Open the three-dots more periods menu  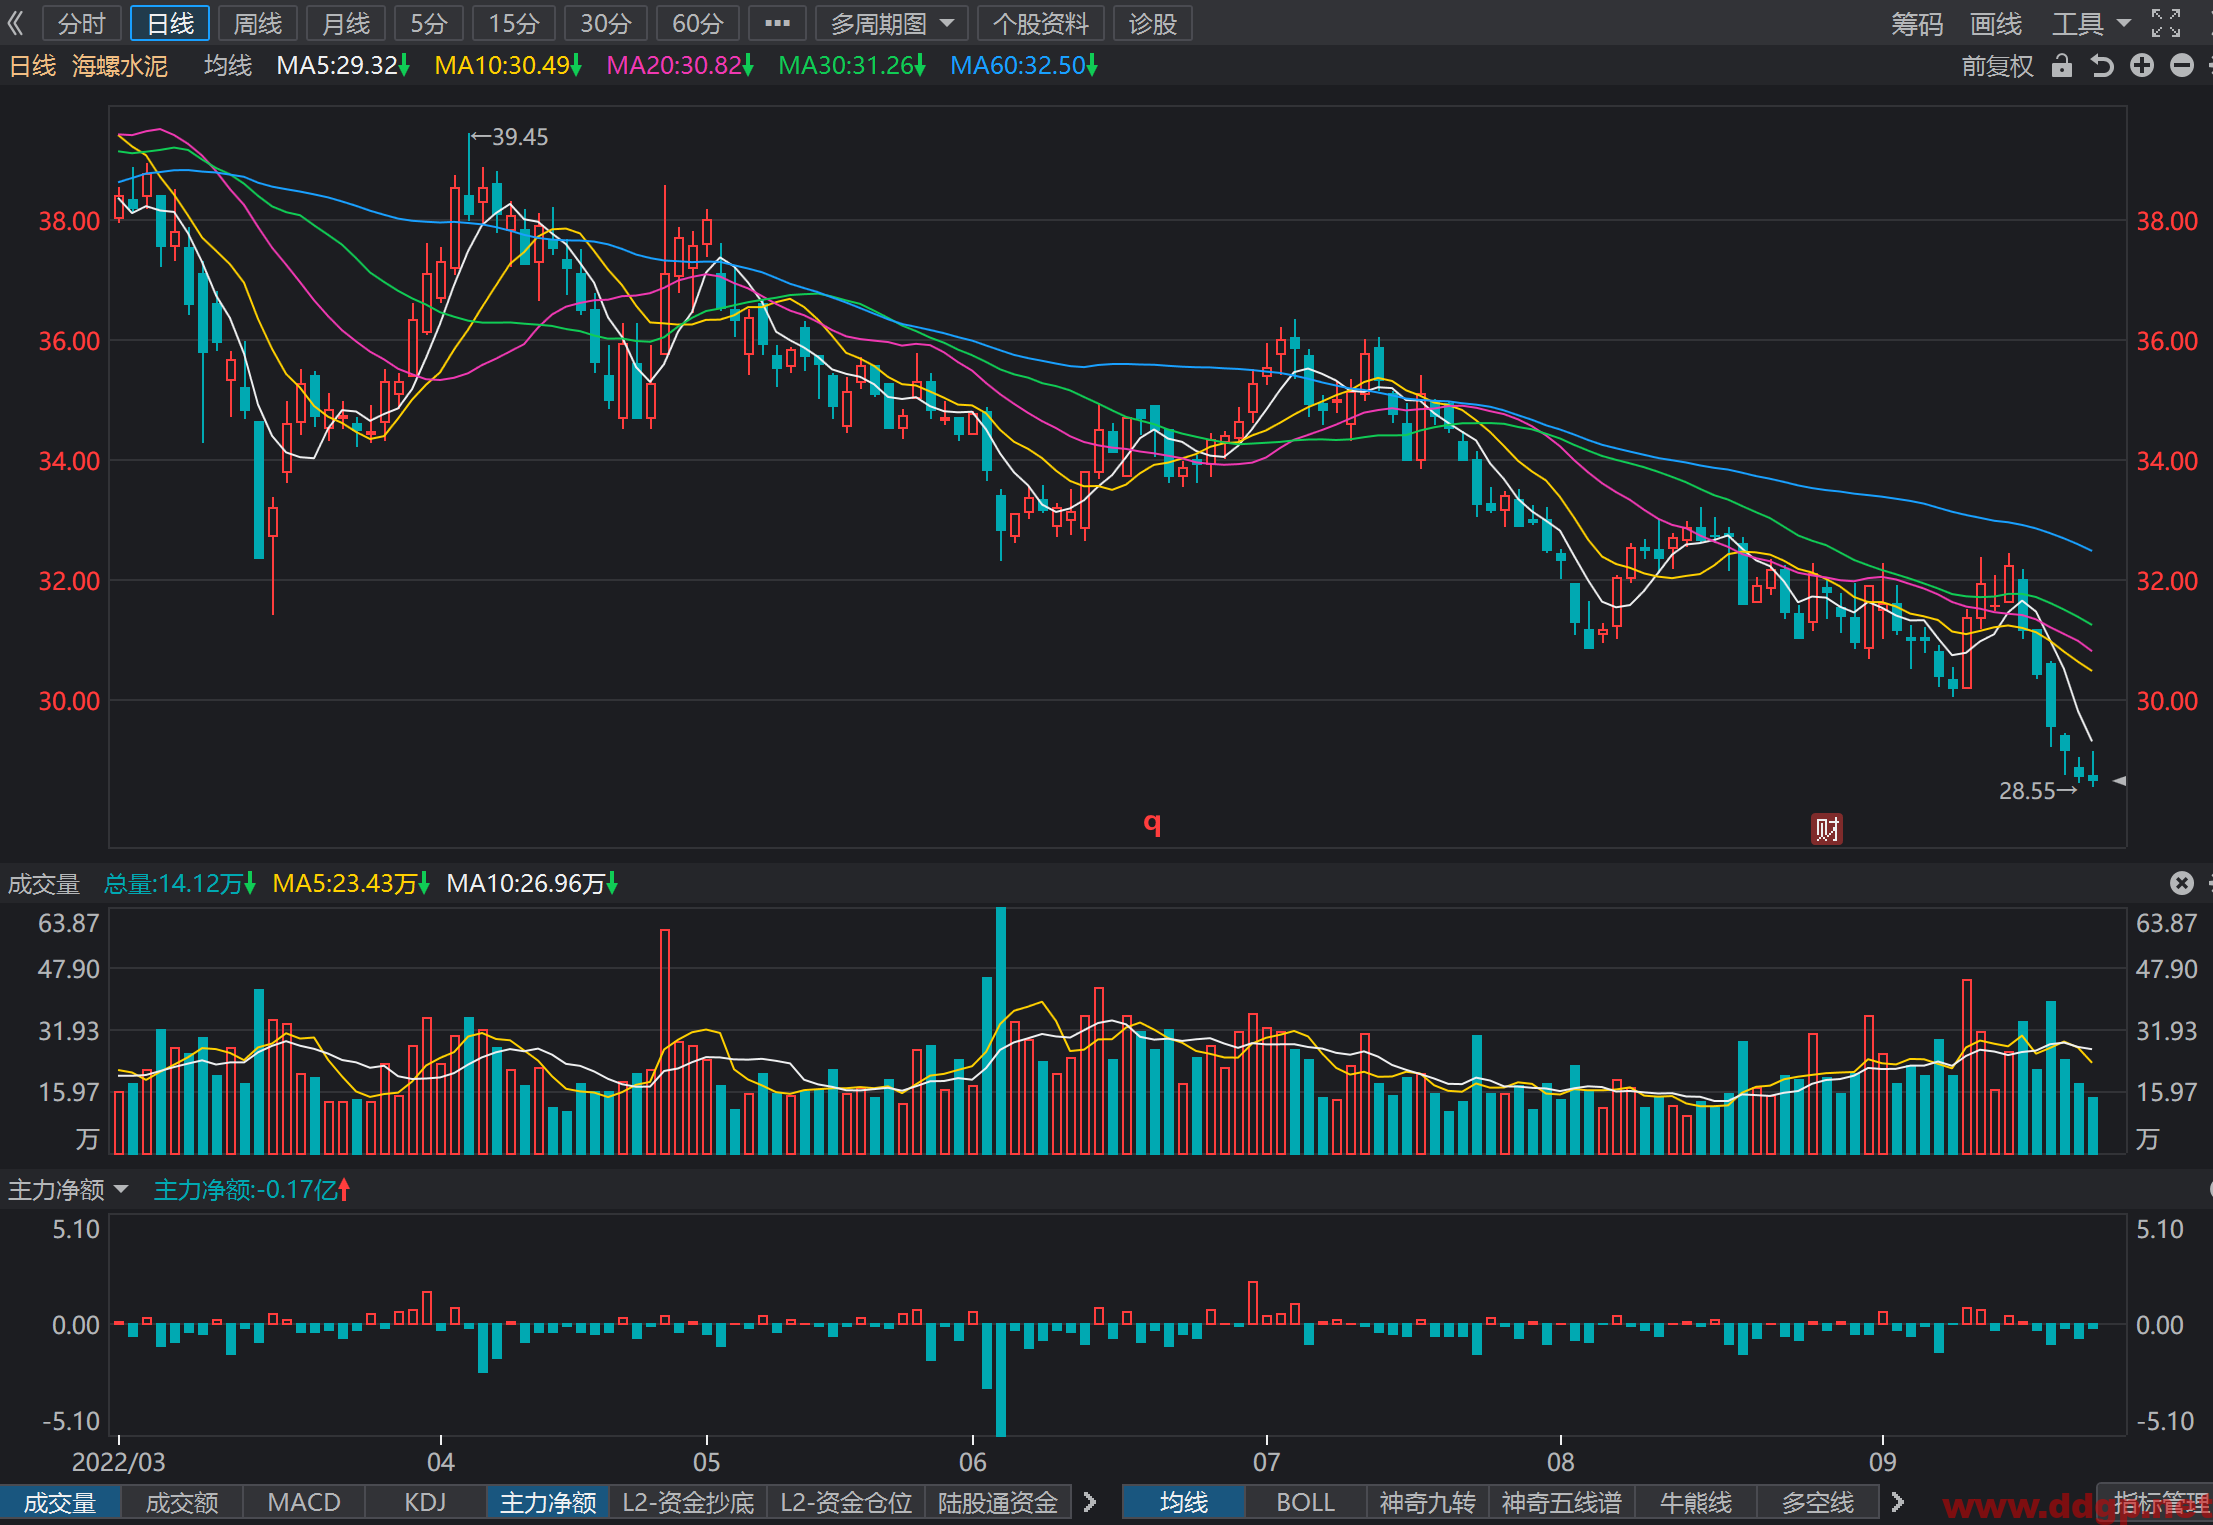click(x=777, y=23)
